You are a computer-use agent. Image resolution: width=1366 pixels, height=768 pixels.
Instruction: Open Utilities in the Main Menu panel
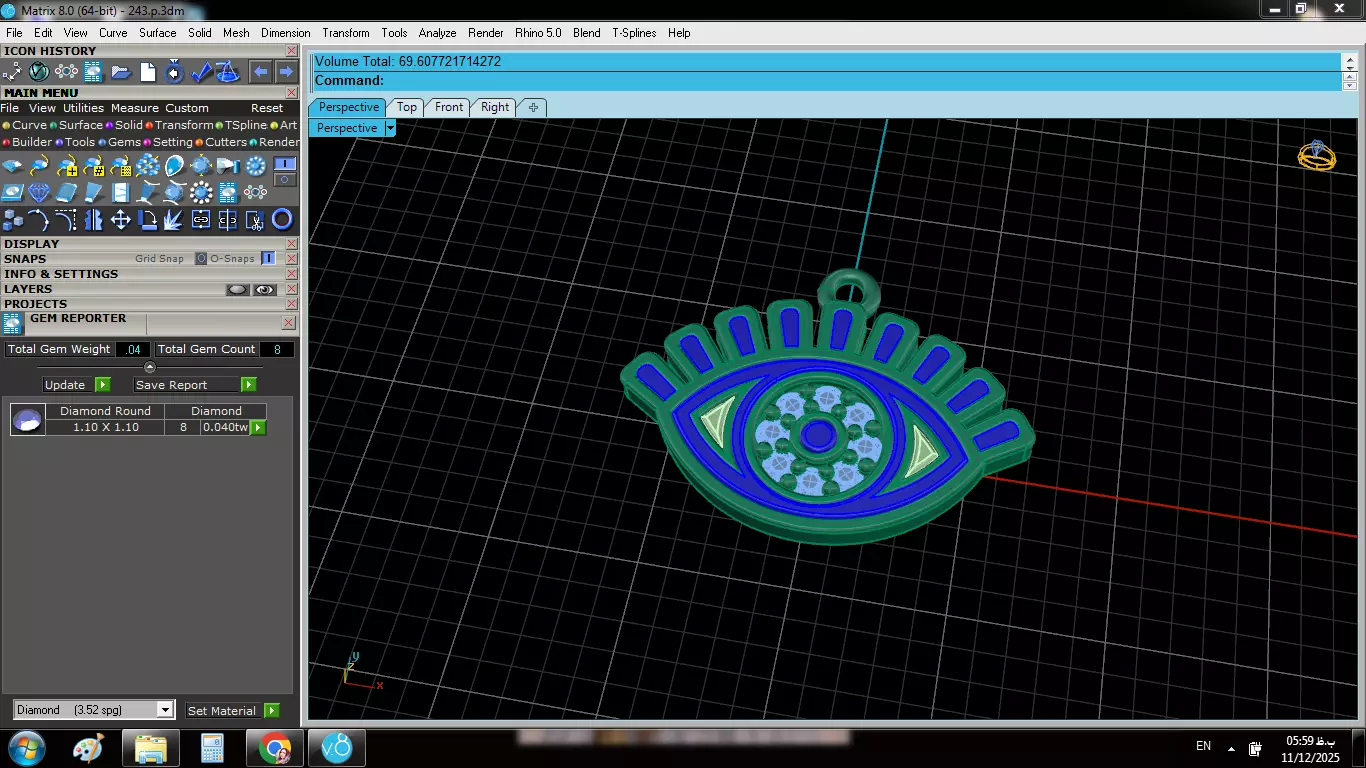84,108
